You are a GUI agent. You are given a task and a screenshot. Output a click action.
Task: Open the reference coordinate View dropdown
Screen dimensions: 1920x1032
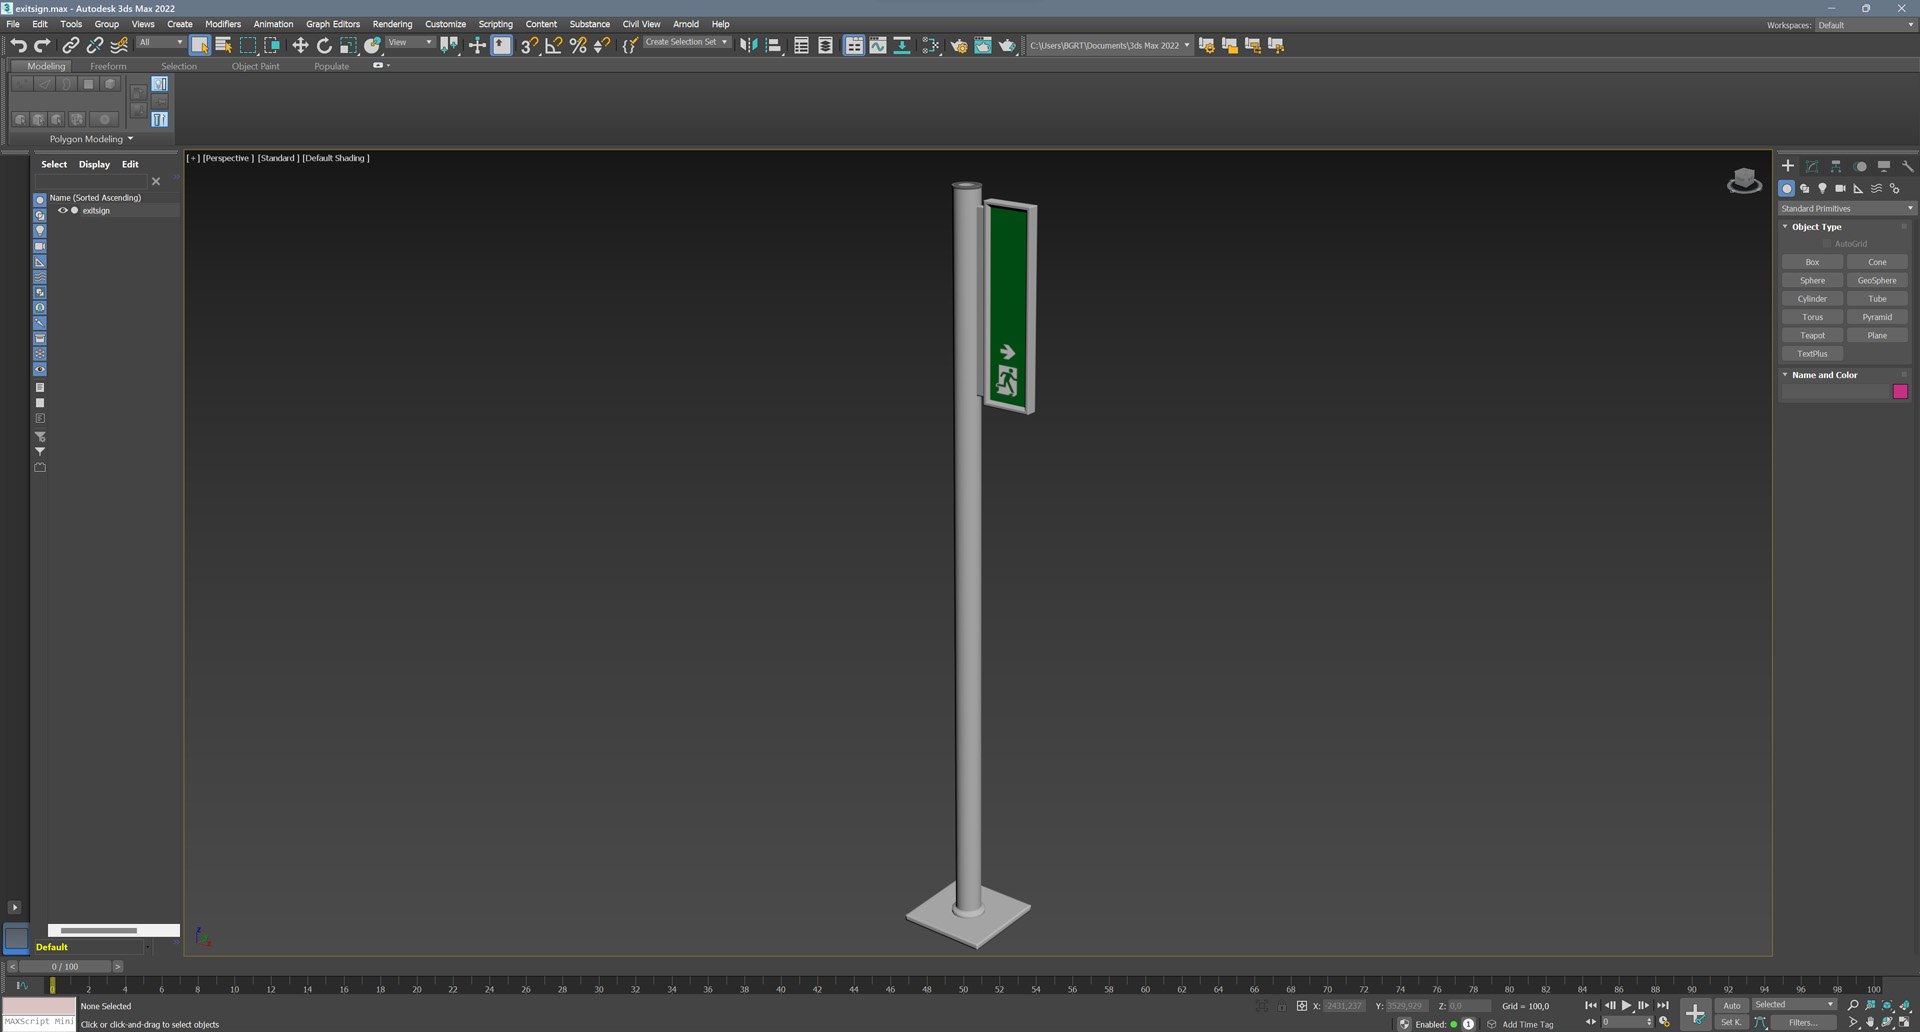(x=410, y=42)
